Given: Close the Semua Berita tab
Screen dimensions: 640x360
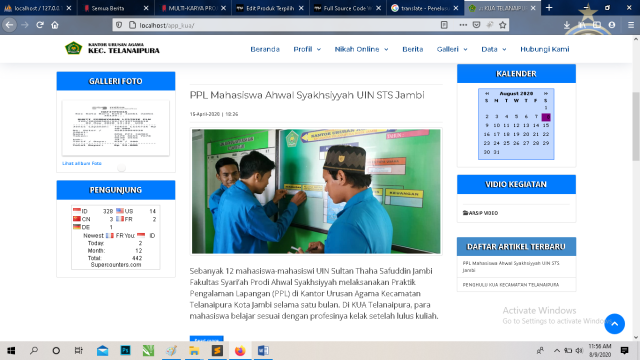Looking at the screenshot, I should 146,8.
